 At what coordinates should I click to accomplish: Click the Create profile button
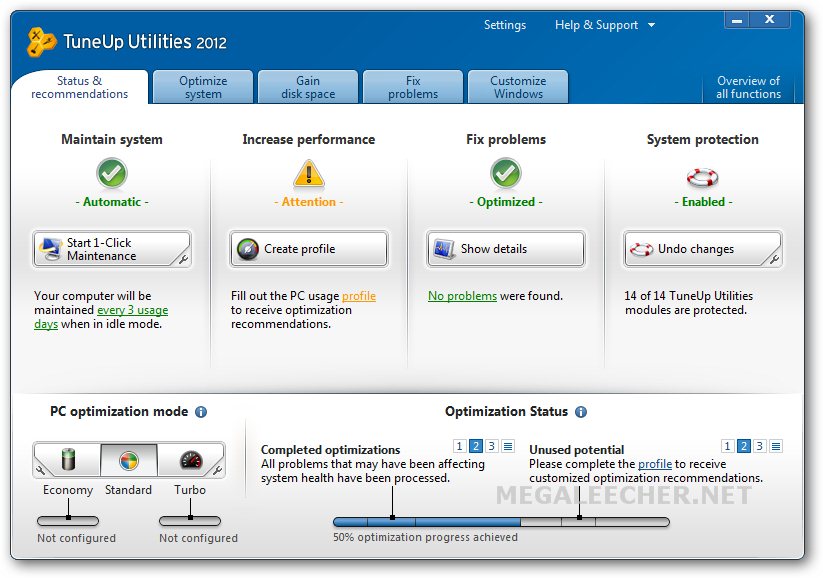tap(309, 249)
